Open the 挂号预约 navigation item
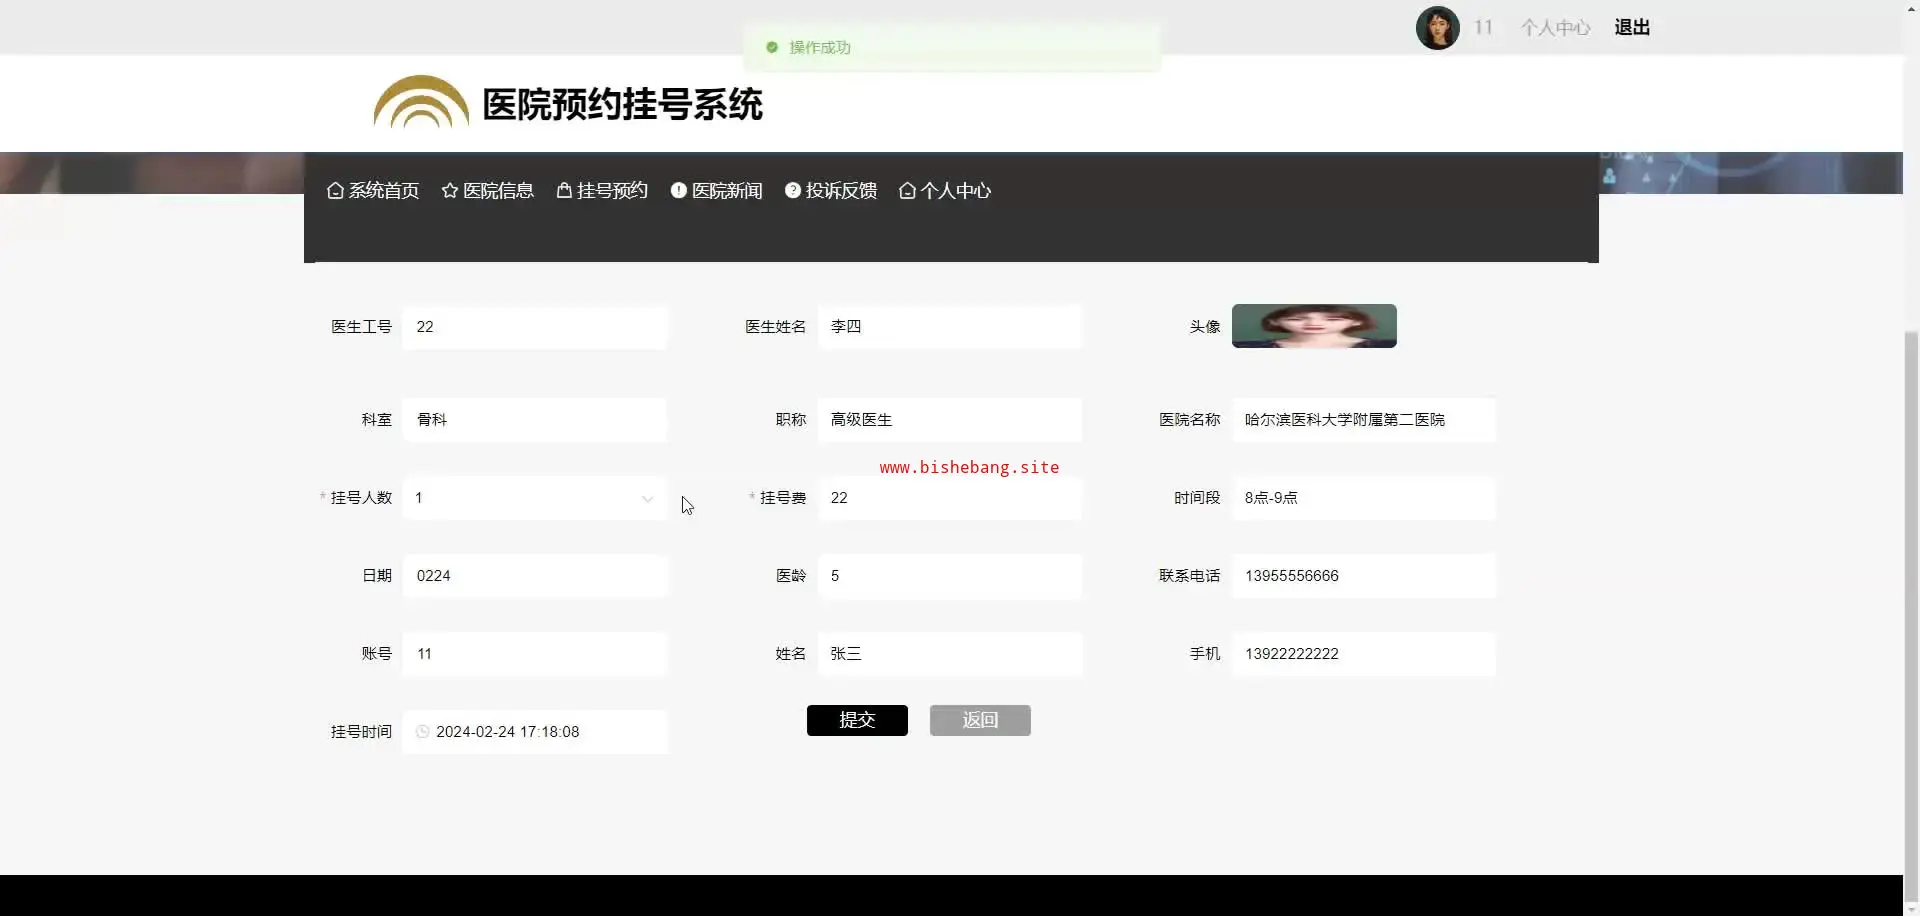The height and width of the screenshot is (916, 1920). [x=602, y=190]
